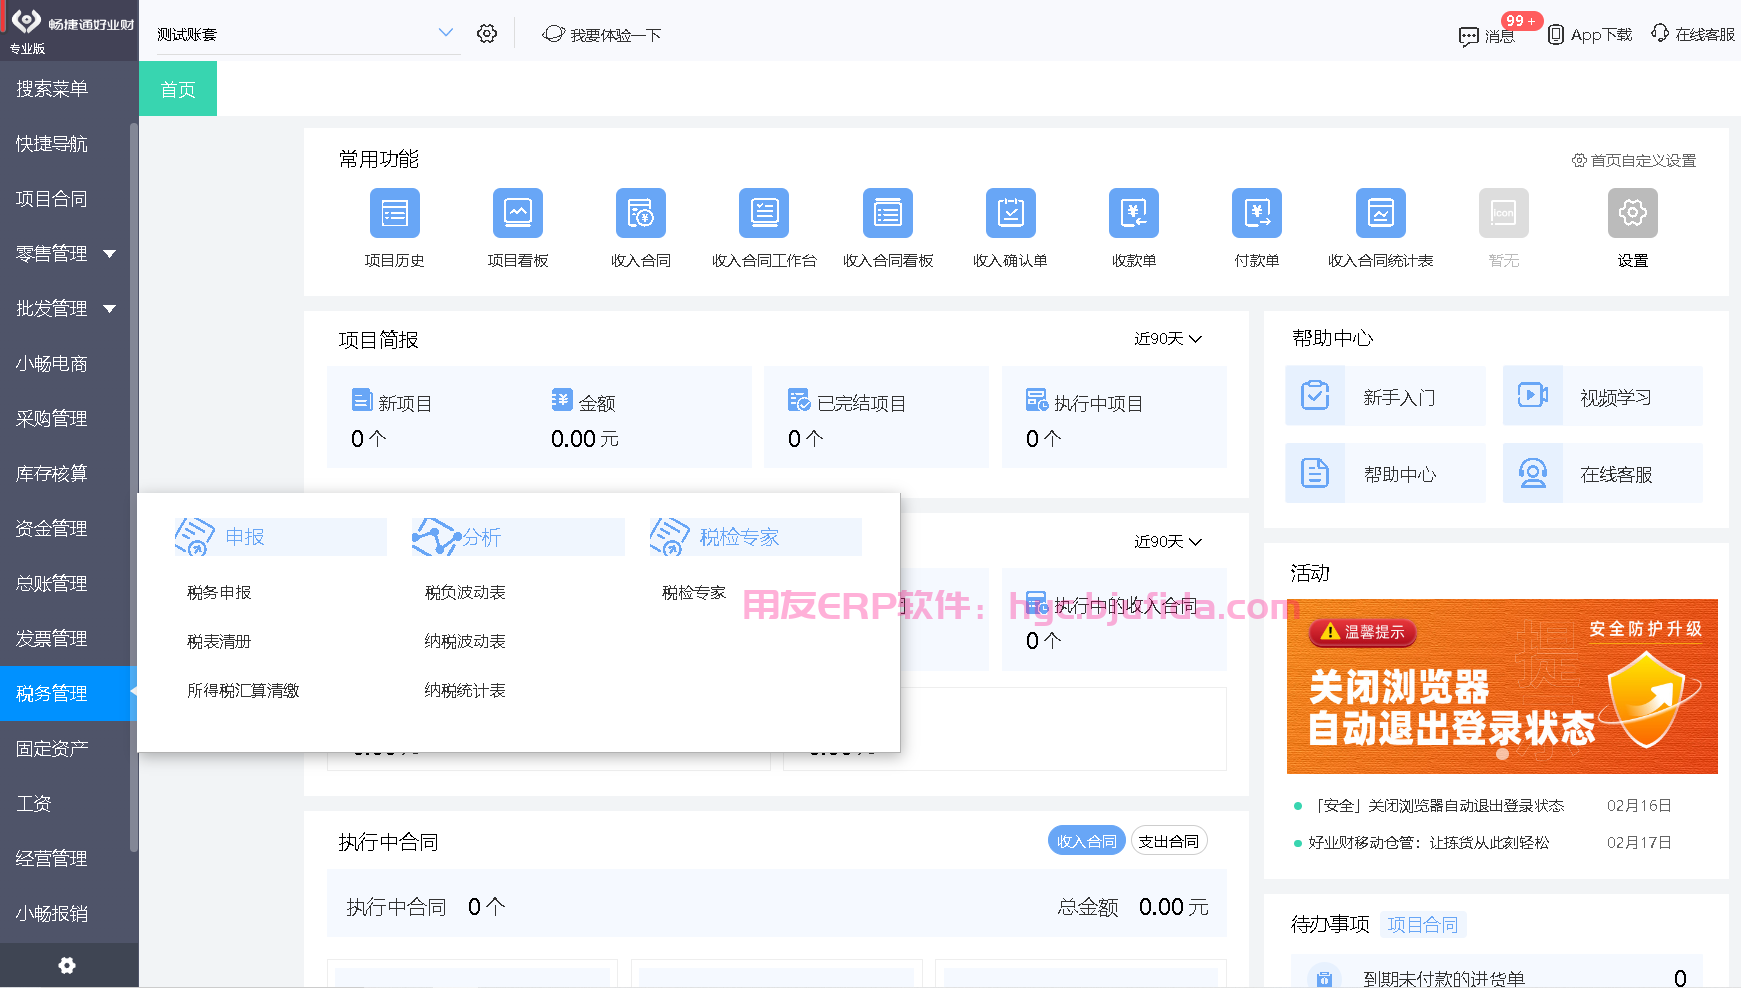Click 我要体验一下 link in top bar
1741x988 pixels.
(602, 34)
